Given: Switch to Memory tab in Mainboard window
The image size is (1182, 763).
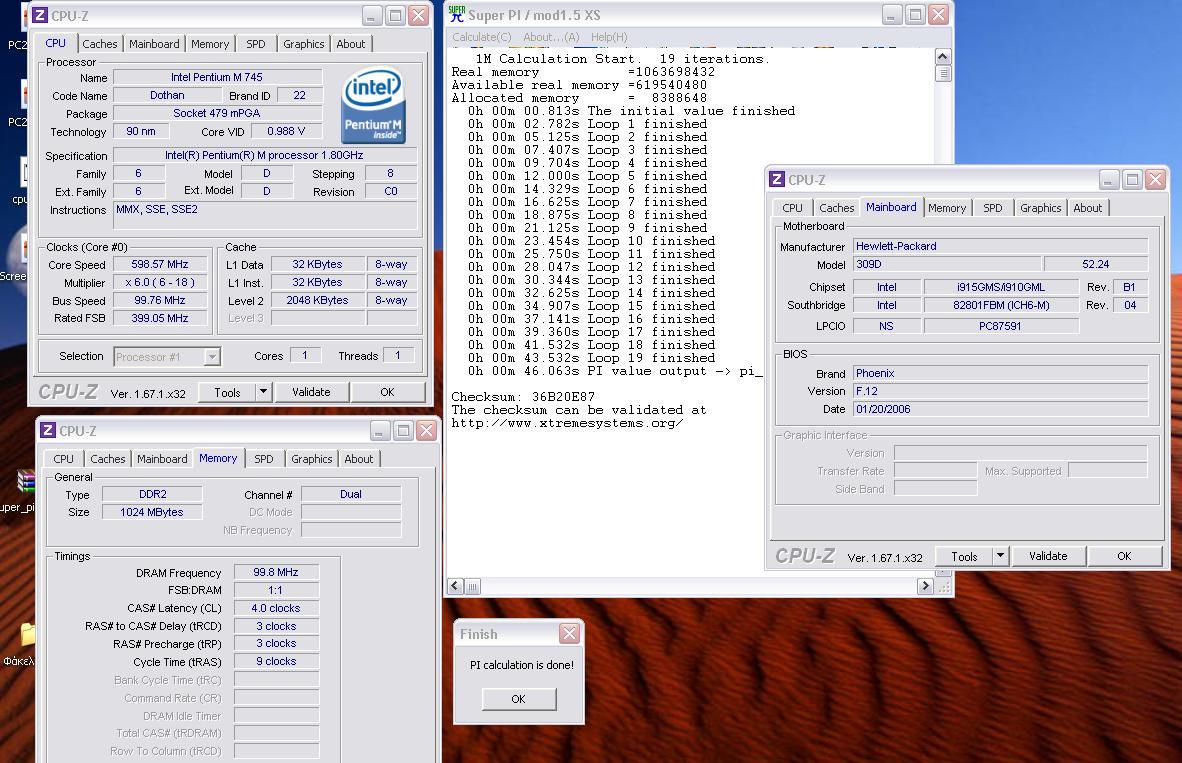Looking at the screenshot, I should (947, 208).
